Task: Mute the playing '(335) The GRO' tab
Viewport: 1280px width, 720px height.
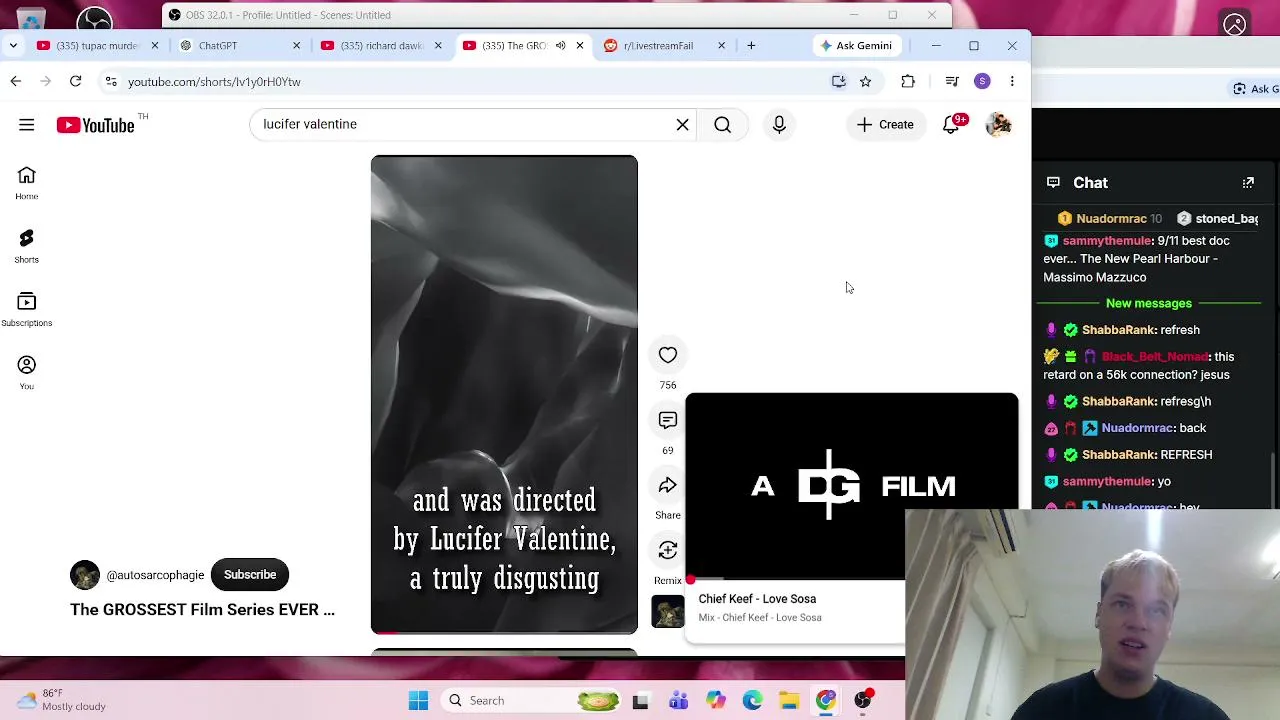Action: click(561, 46)
